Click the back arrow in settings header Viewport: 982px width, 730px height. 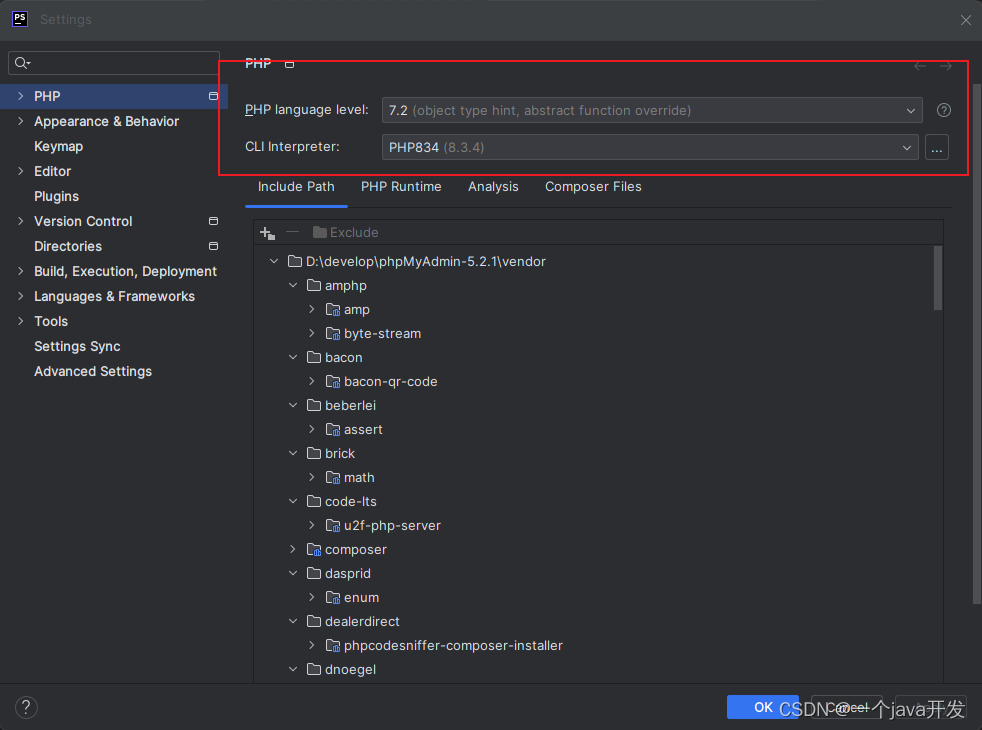(x=920, y=63)
